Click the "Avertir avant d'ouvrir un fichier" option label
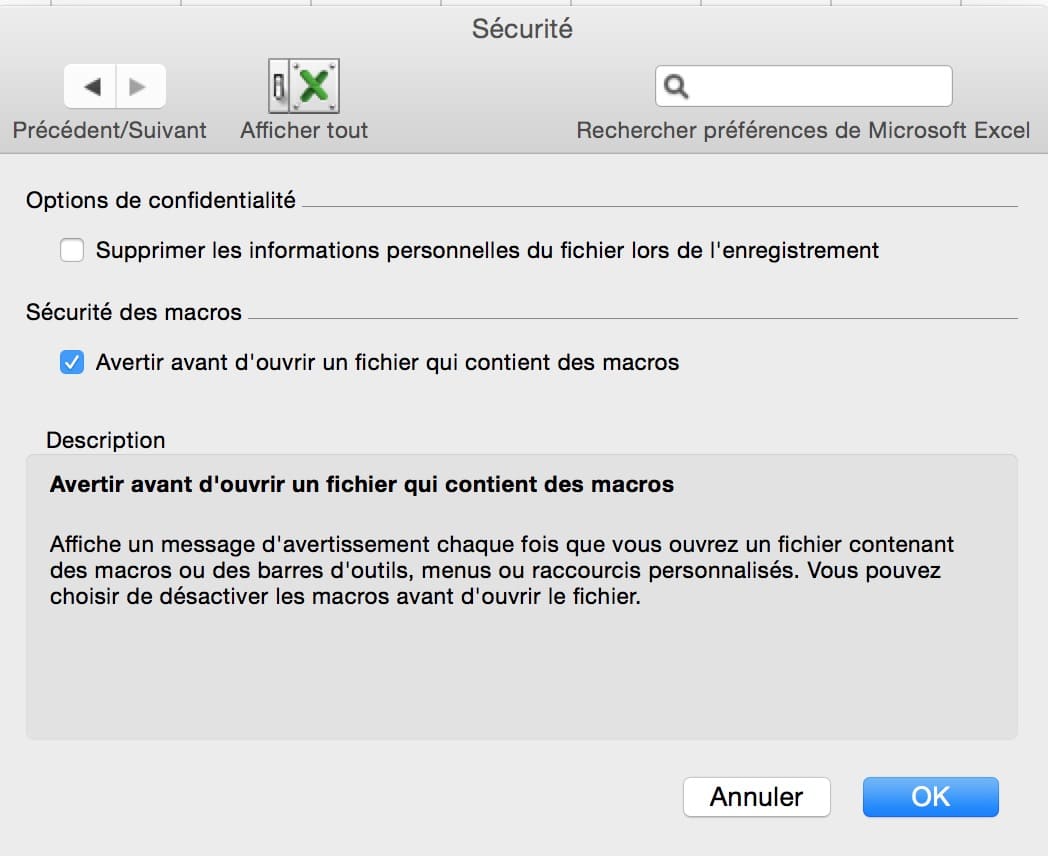The image size is (1048, 856). point(387,362)
